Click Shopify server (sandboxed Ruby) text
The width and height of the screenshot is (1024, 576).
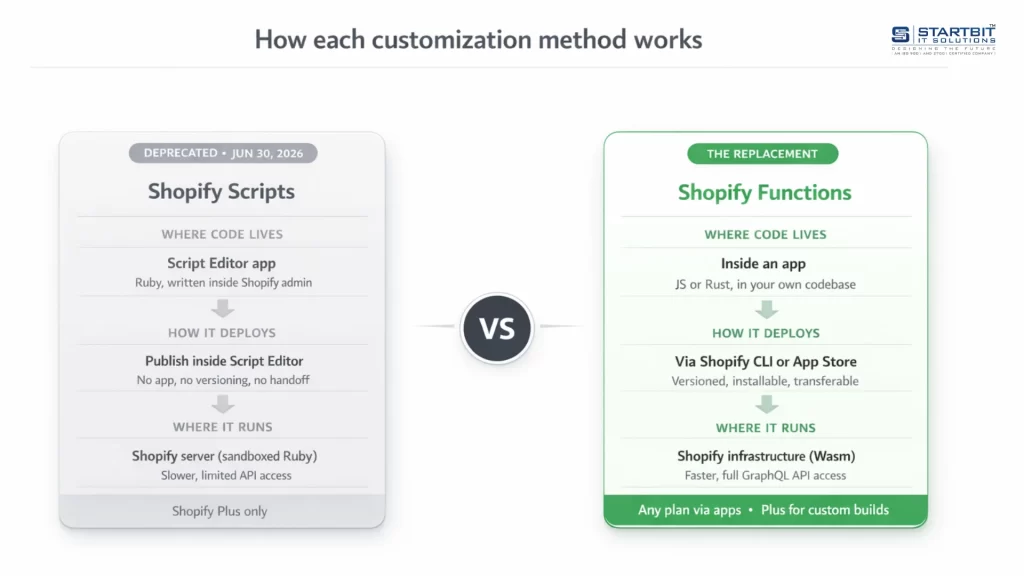[x=224, y=456]
